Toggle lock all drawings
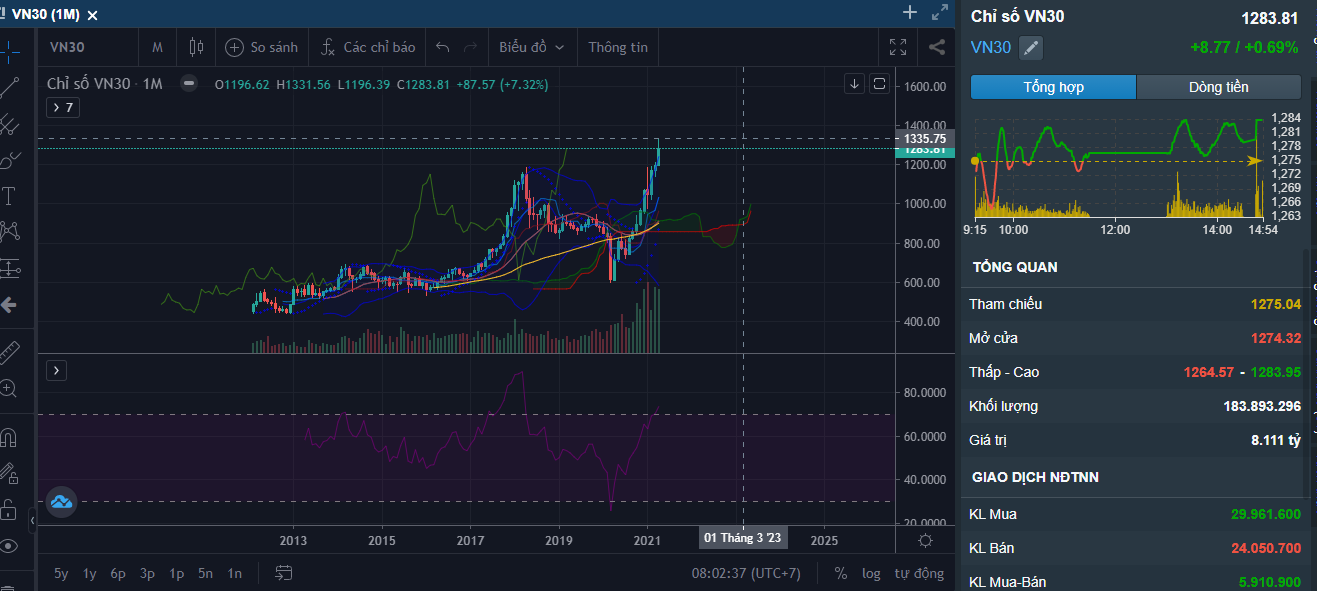 [x=10, y=509]
